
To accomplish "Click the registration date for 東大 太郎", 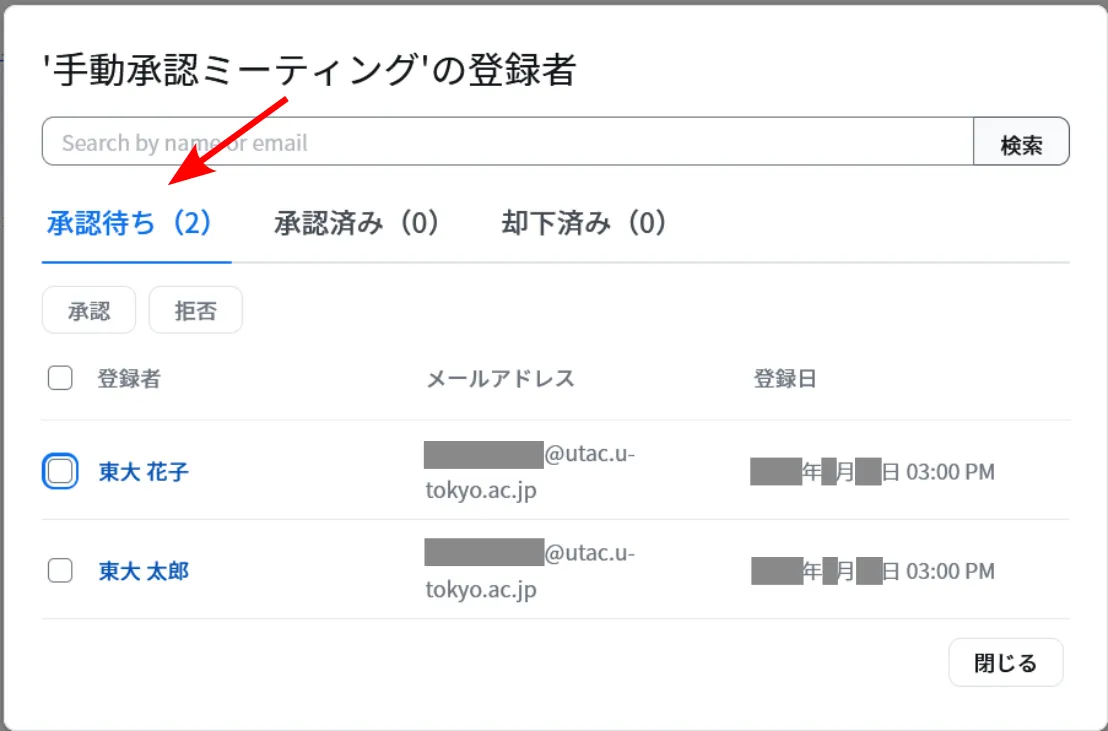I will 872,572.
